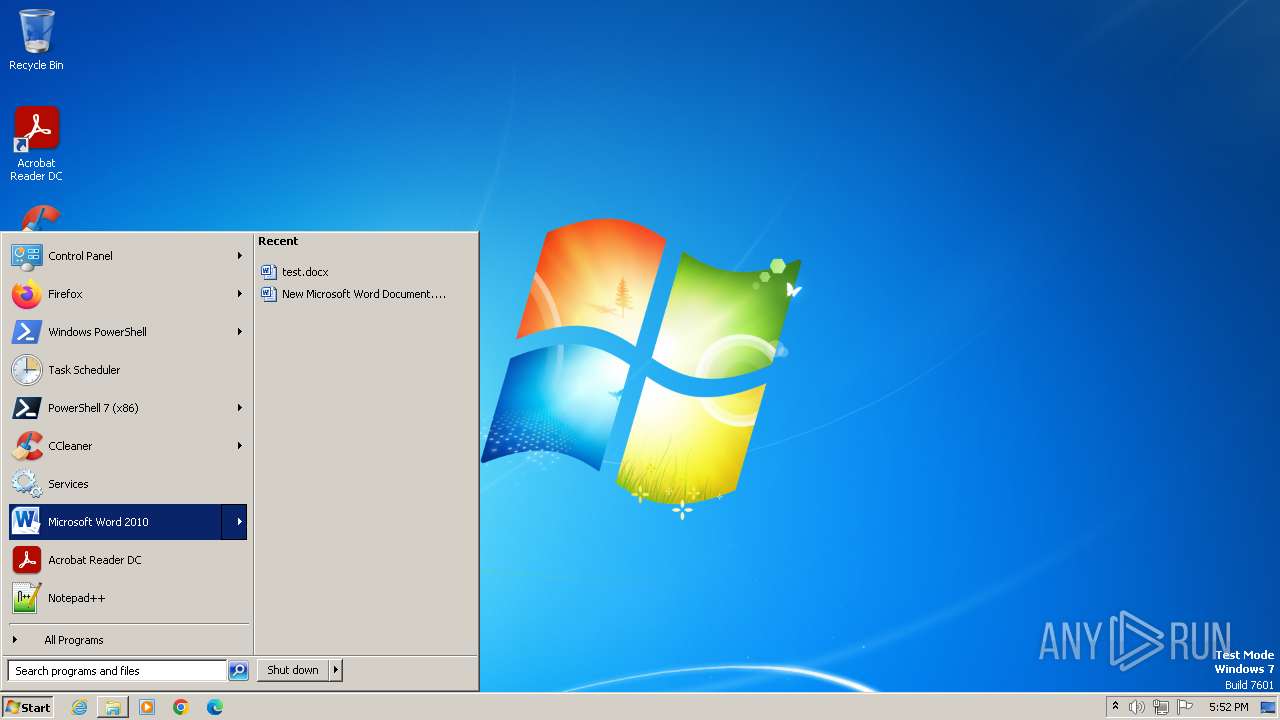The height and width of the screenshot is (720, 1280).
Task: Expand the Shut down options arrow
Action: click(x=335, y=670)
